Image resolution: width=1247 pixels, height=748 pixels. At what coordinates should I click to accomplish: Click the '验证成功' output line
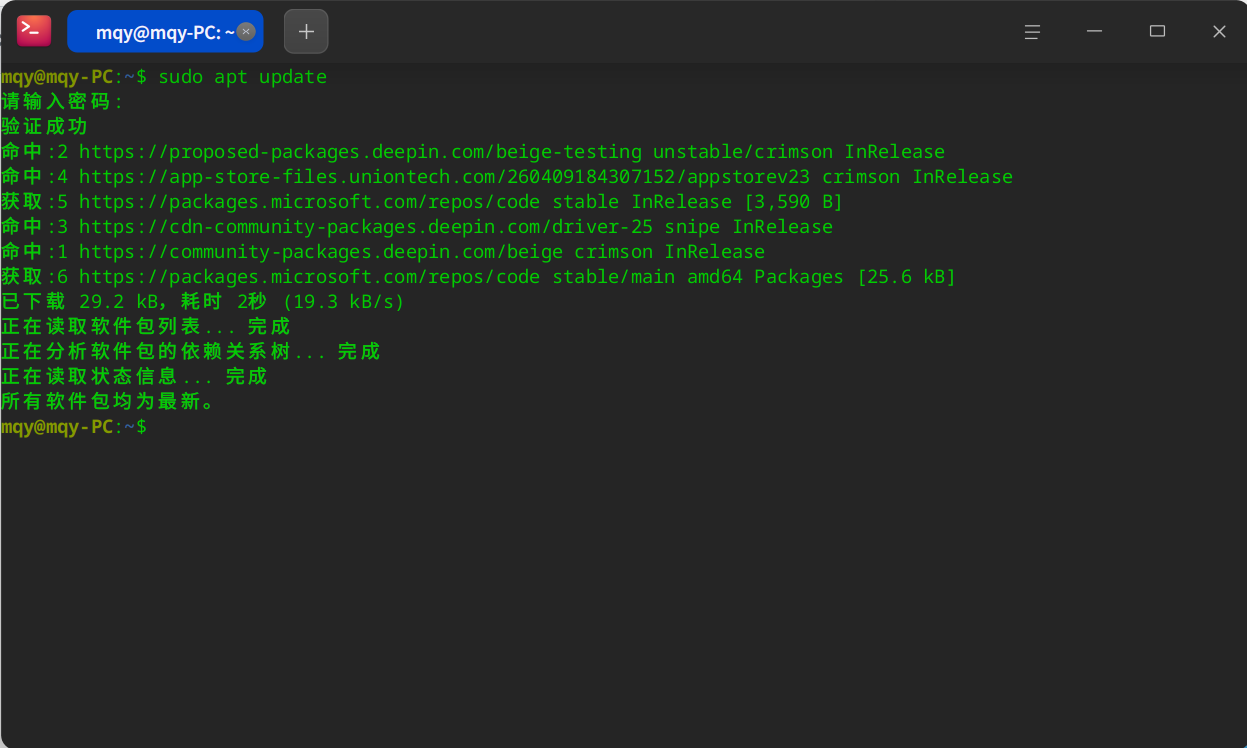tap(45, 127)
